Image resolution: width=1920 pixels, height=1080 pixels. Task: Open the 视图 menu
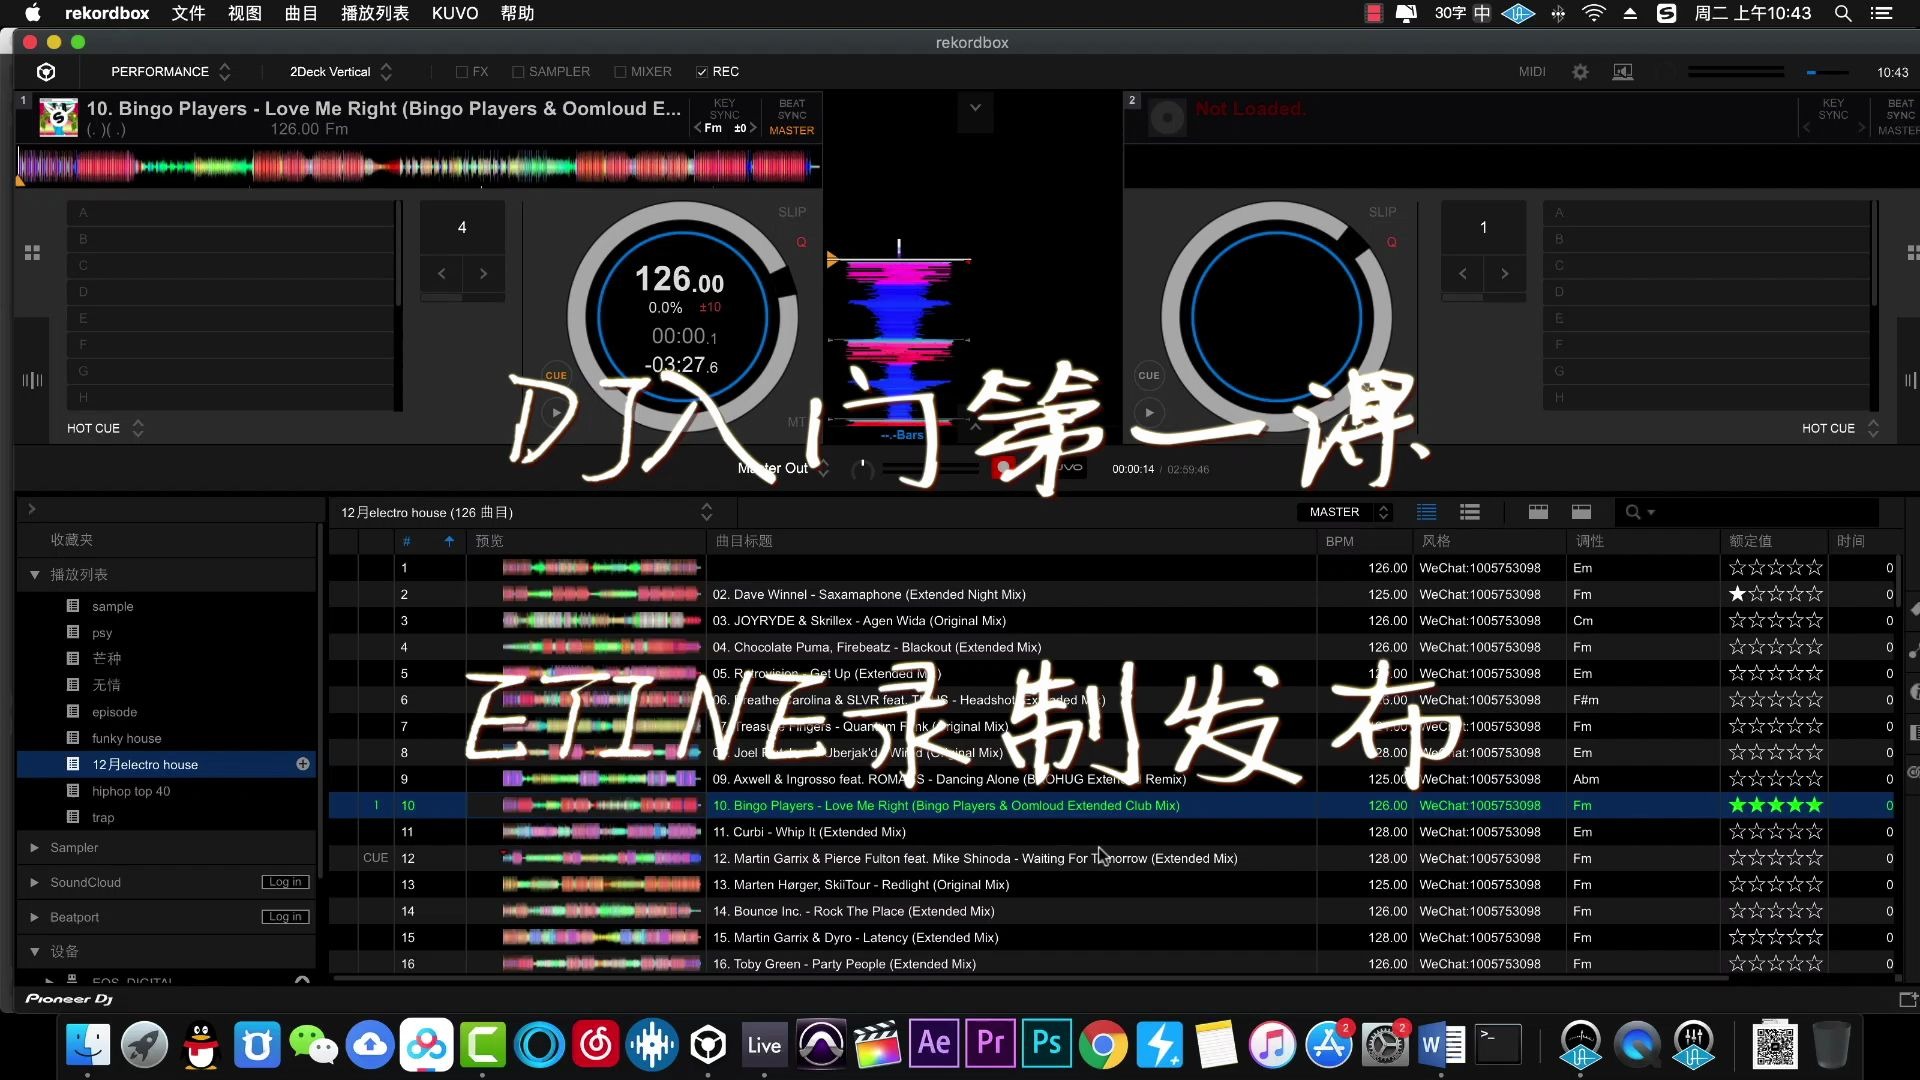[245, 13]
